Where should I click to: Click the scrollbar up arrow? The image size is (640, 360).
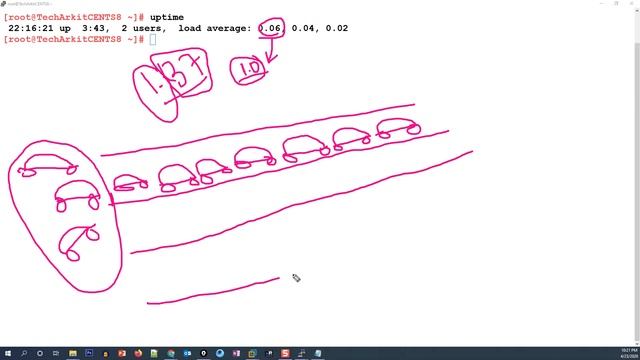pyautogui.click(x=637, y=10)
